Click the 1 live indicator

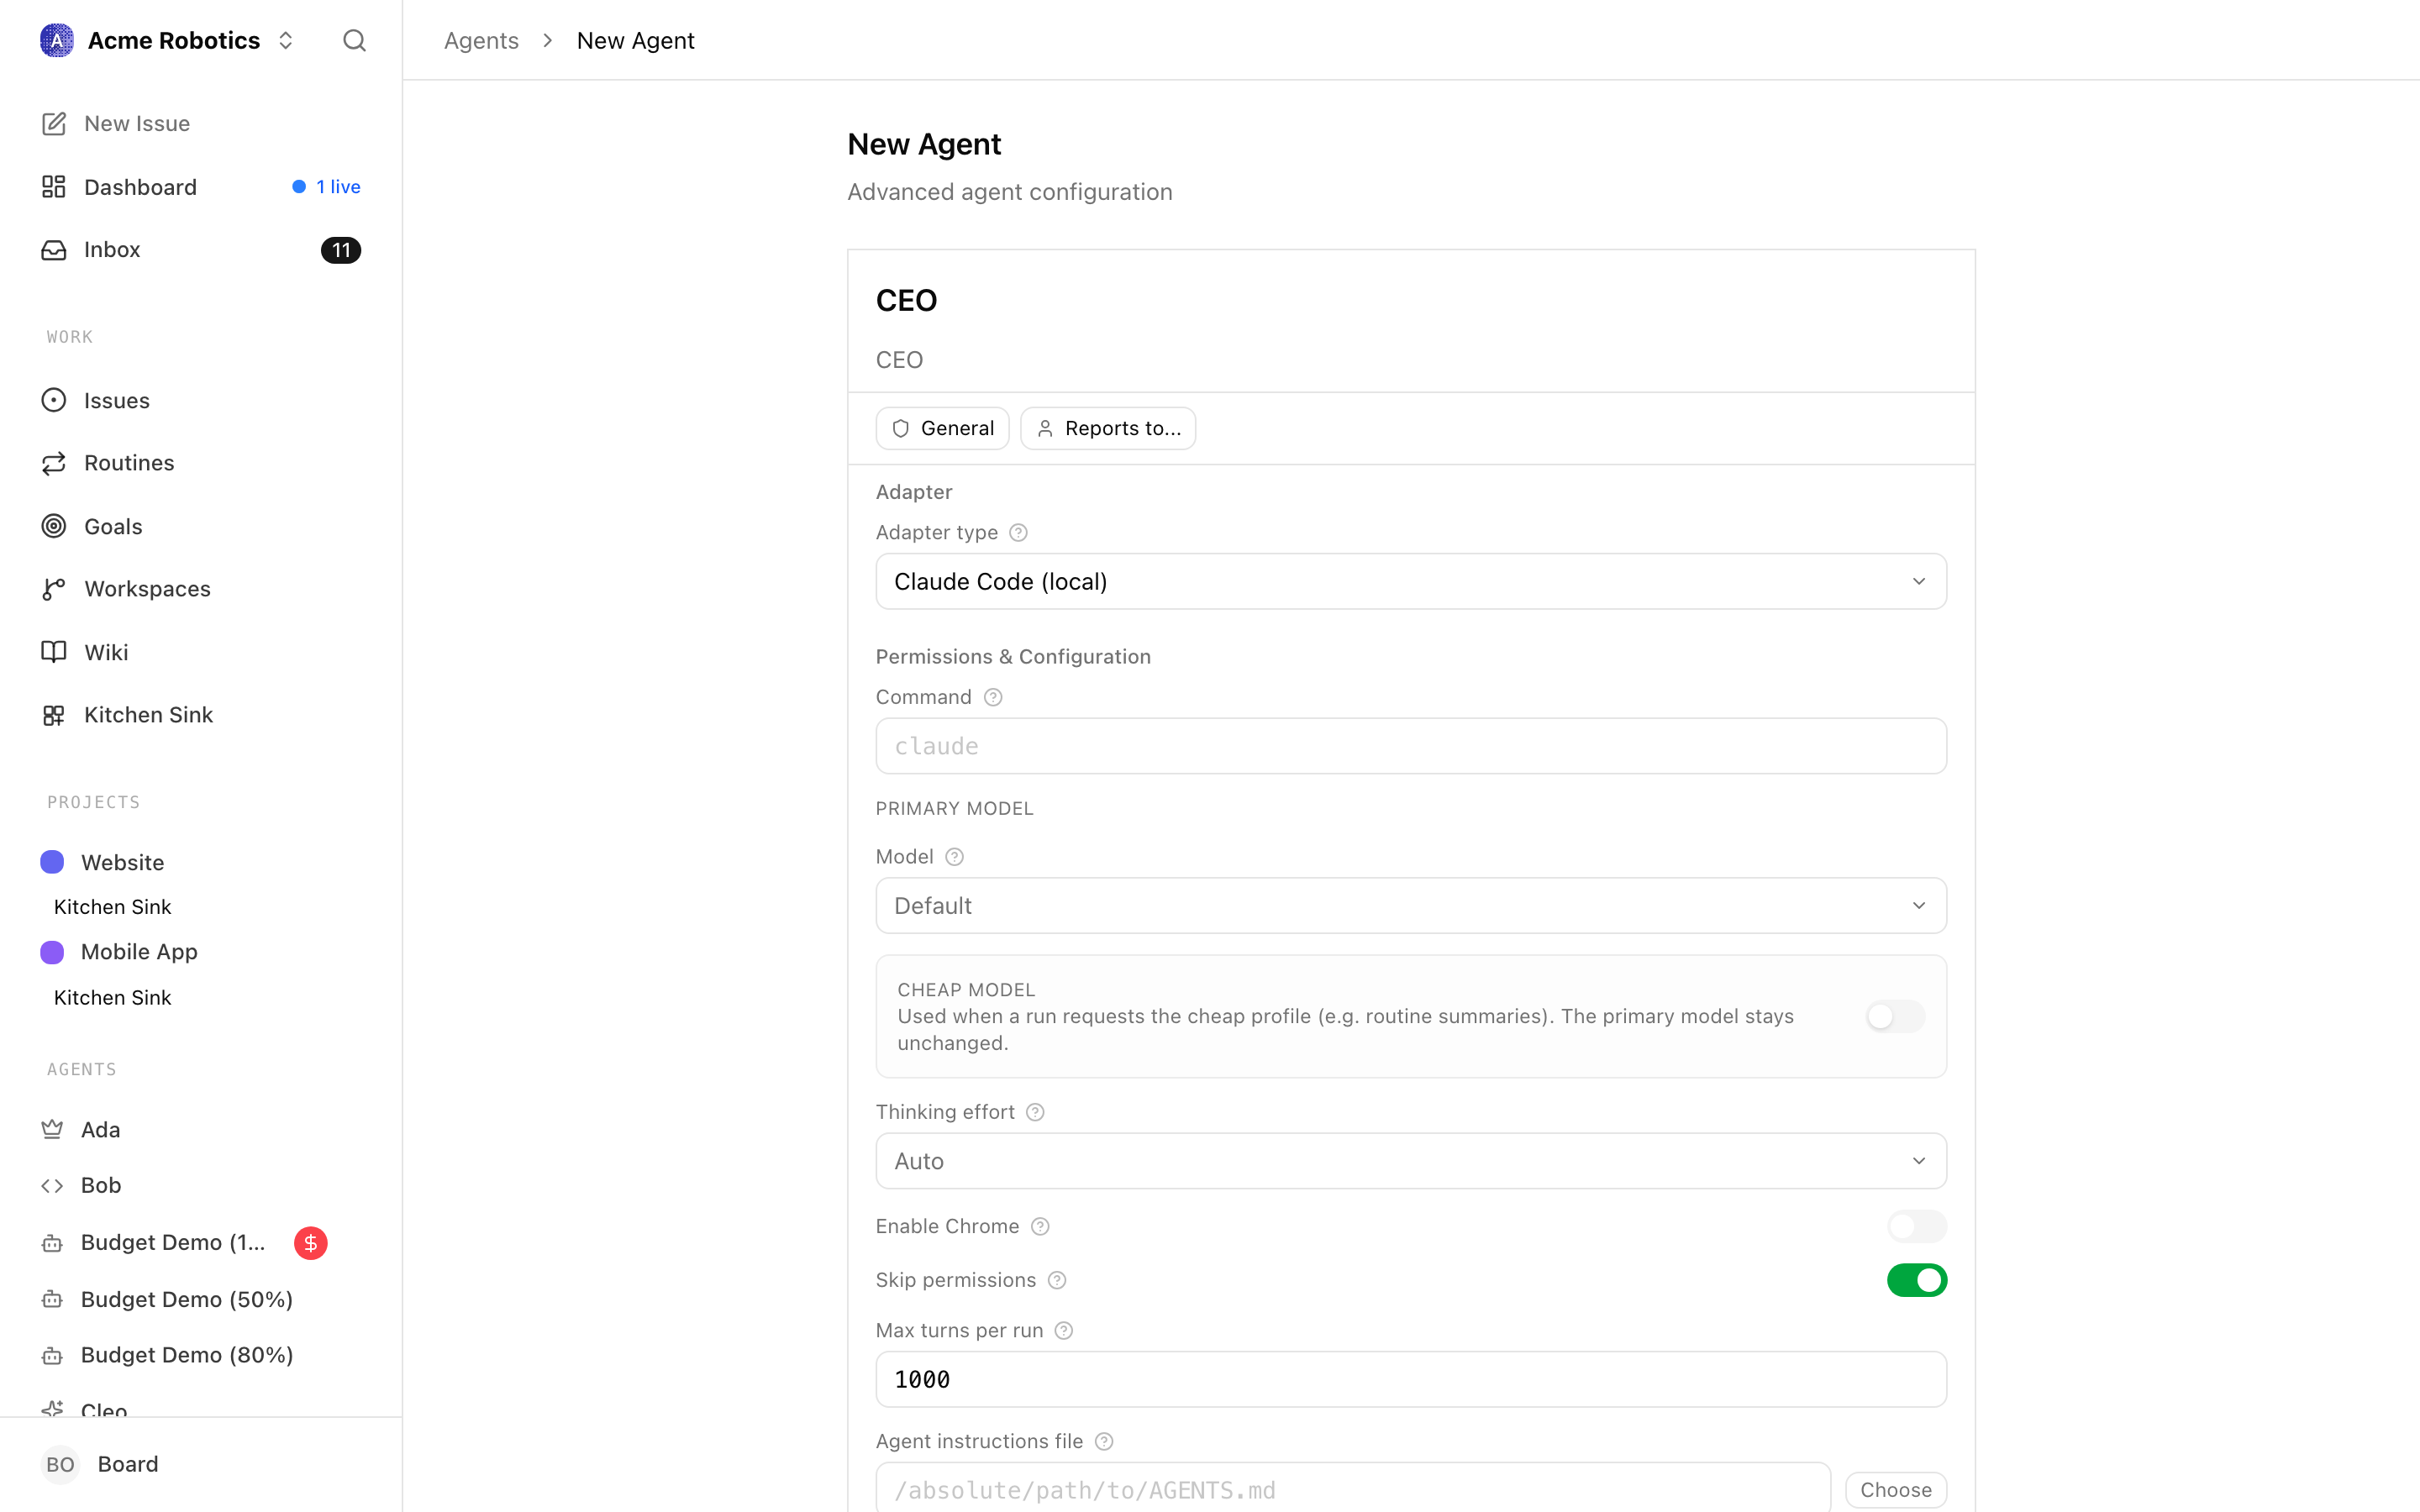pyautogui.click(x=326, y=187)
